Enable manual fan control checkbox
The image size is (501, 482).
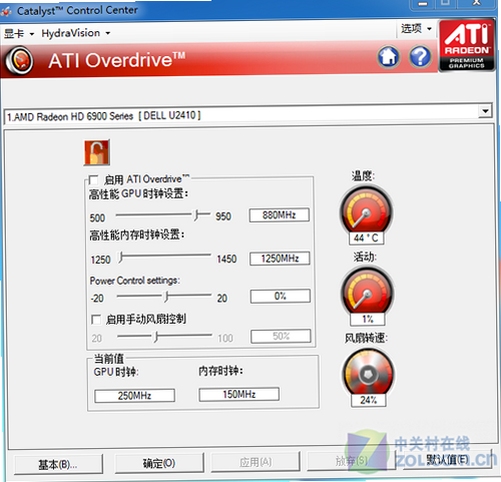pyautogui.click(x=96, y=320)
